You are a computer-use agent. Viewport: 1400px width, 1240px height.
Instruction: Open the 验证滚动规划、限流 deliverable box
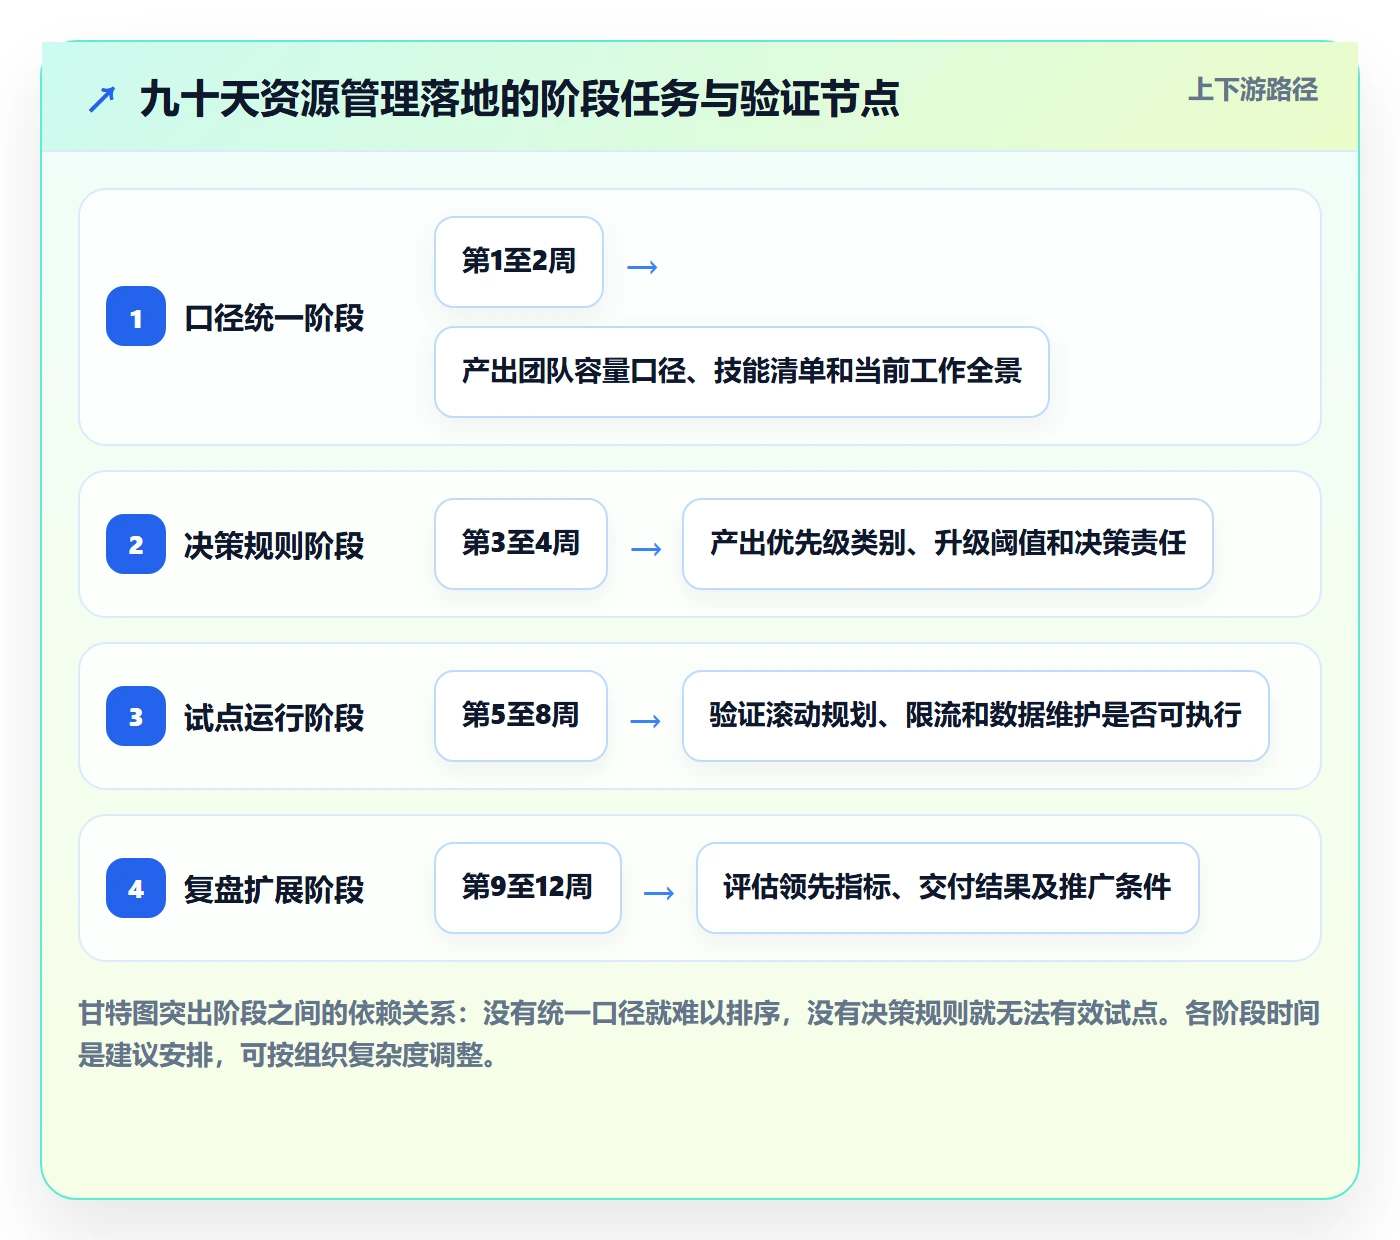point(976,716)
